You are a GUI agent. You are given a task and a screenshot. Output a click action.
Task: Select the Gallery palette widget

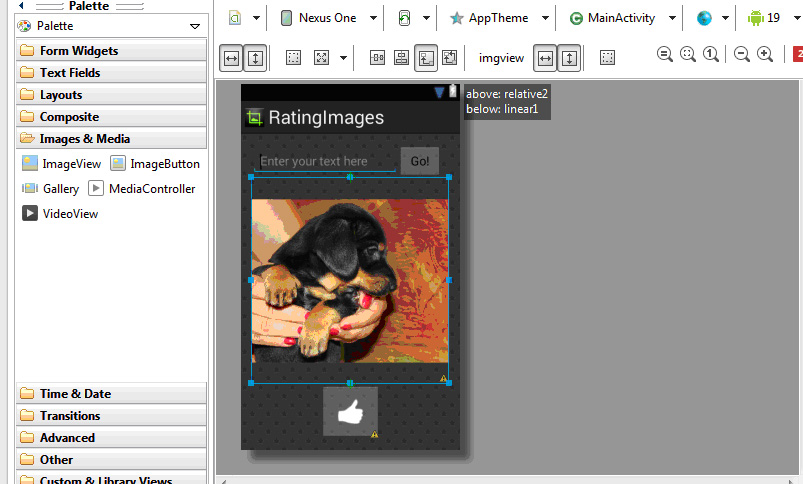pyautogui.click(x=51, y=189)
